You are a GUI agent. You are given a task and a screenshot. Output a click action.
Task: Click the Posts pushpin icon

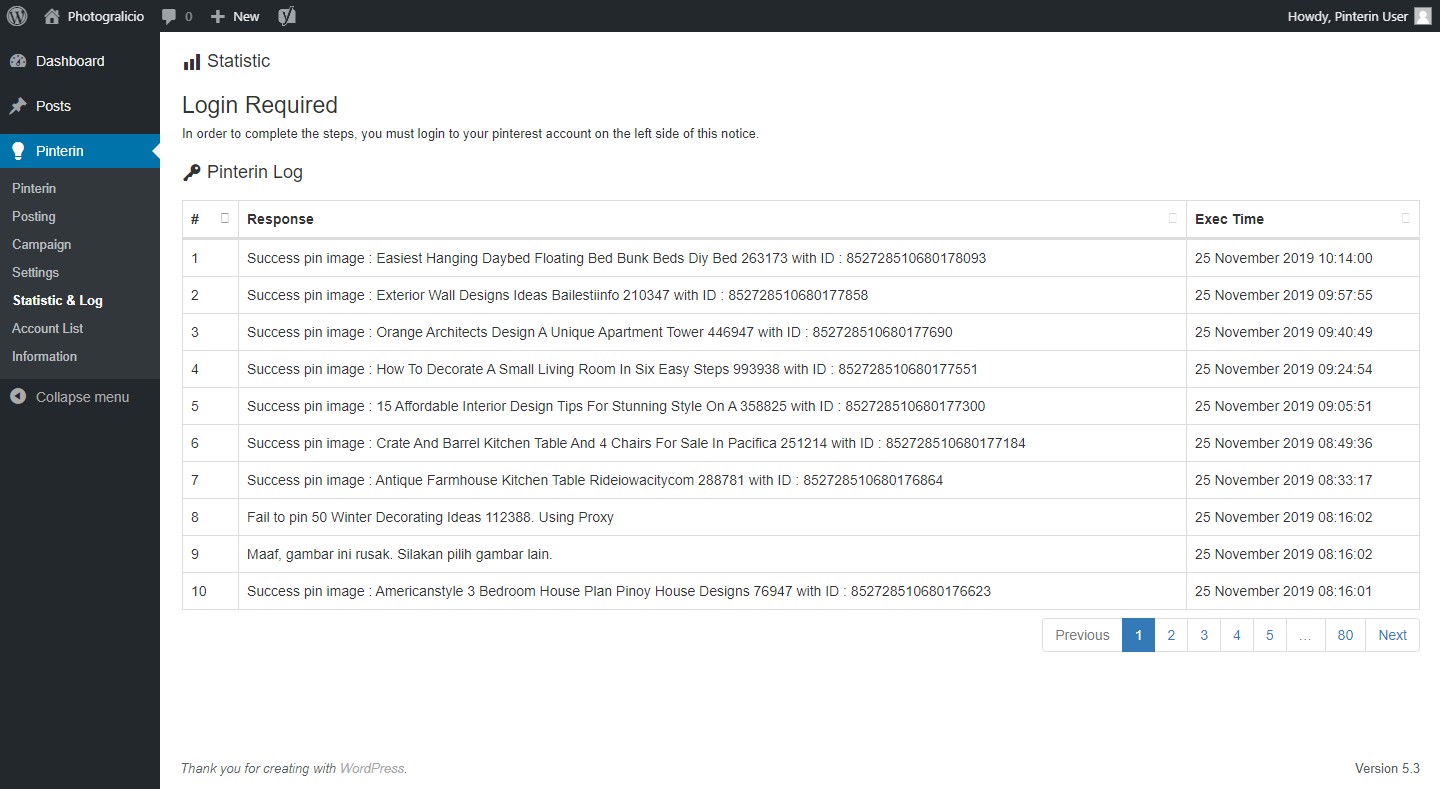click(x=18, y=106)
